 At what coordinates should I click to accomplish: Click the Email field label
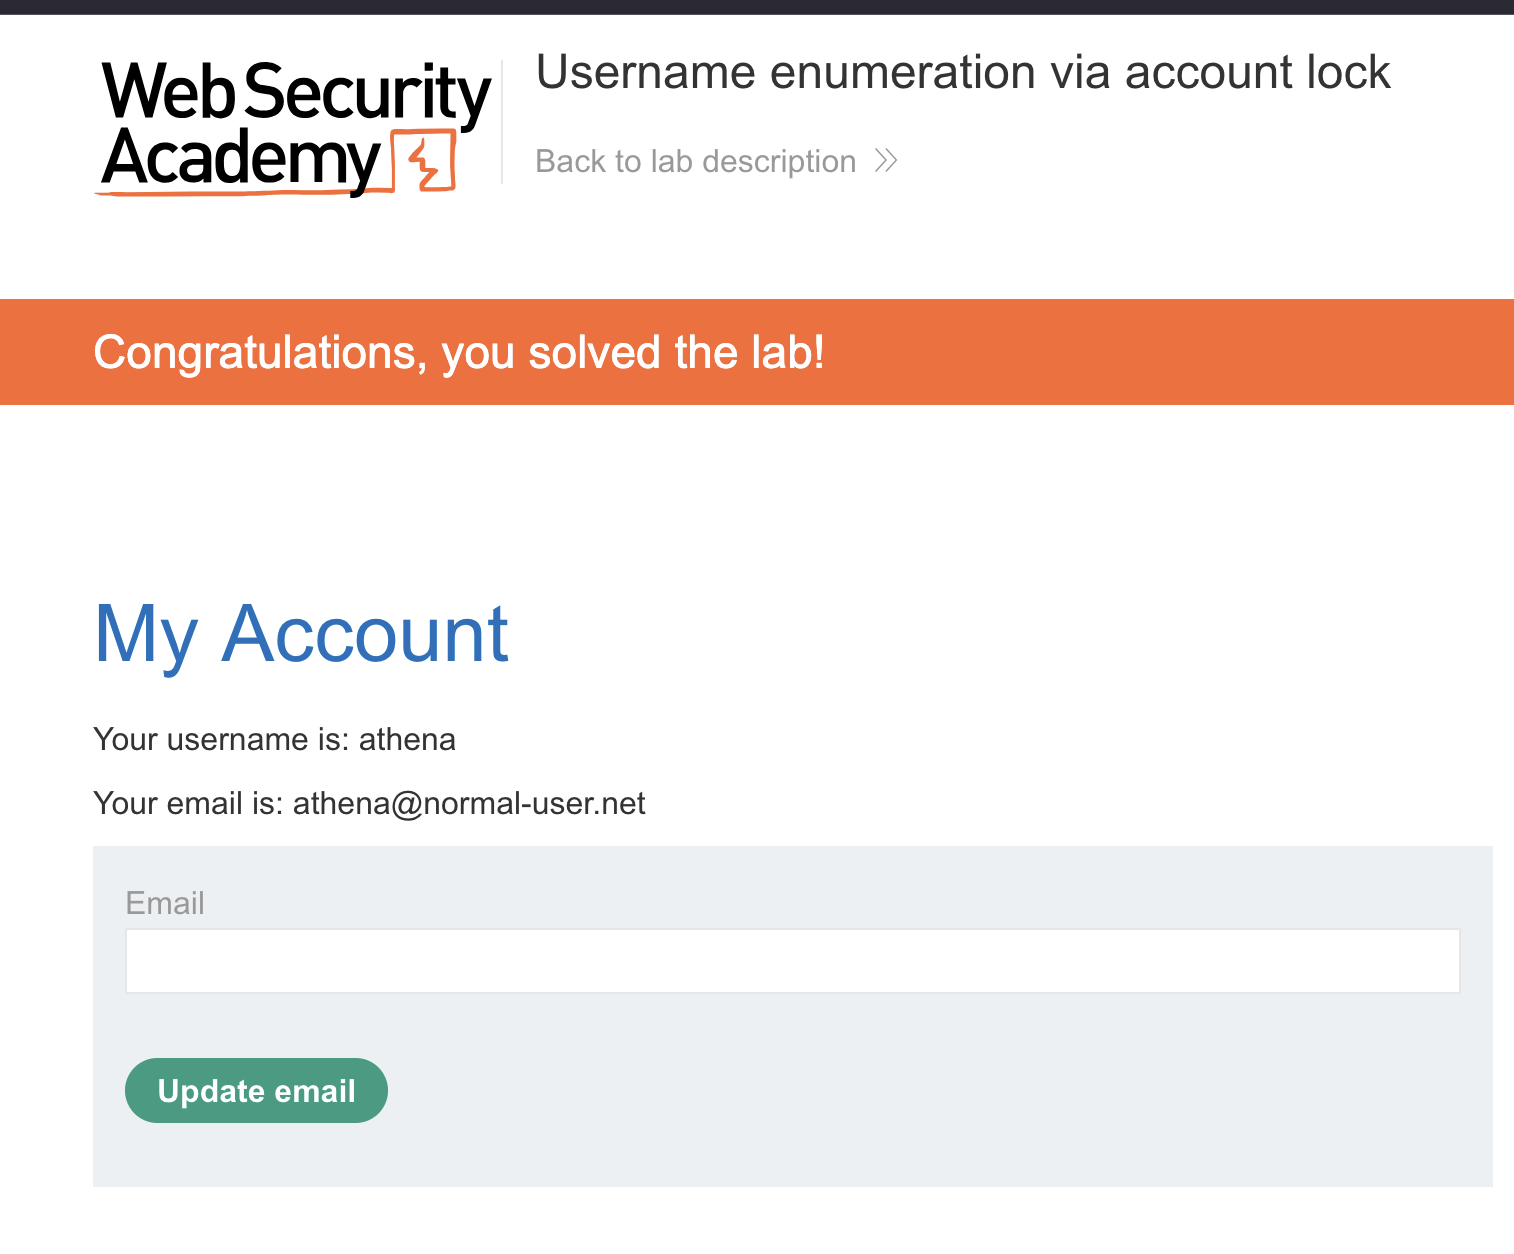point(165,903)
